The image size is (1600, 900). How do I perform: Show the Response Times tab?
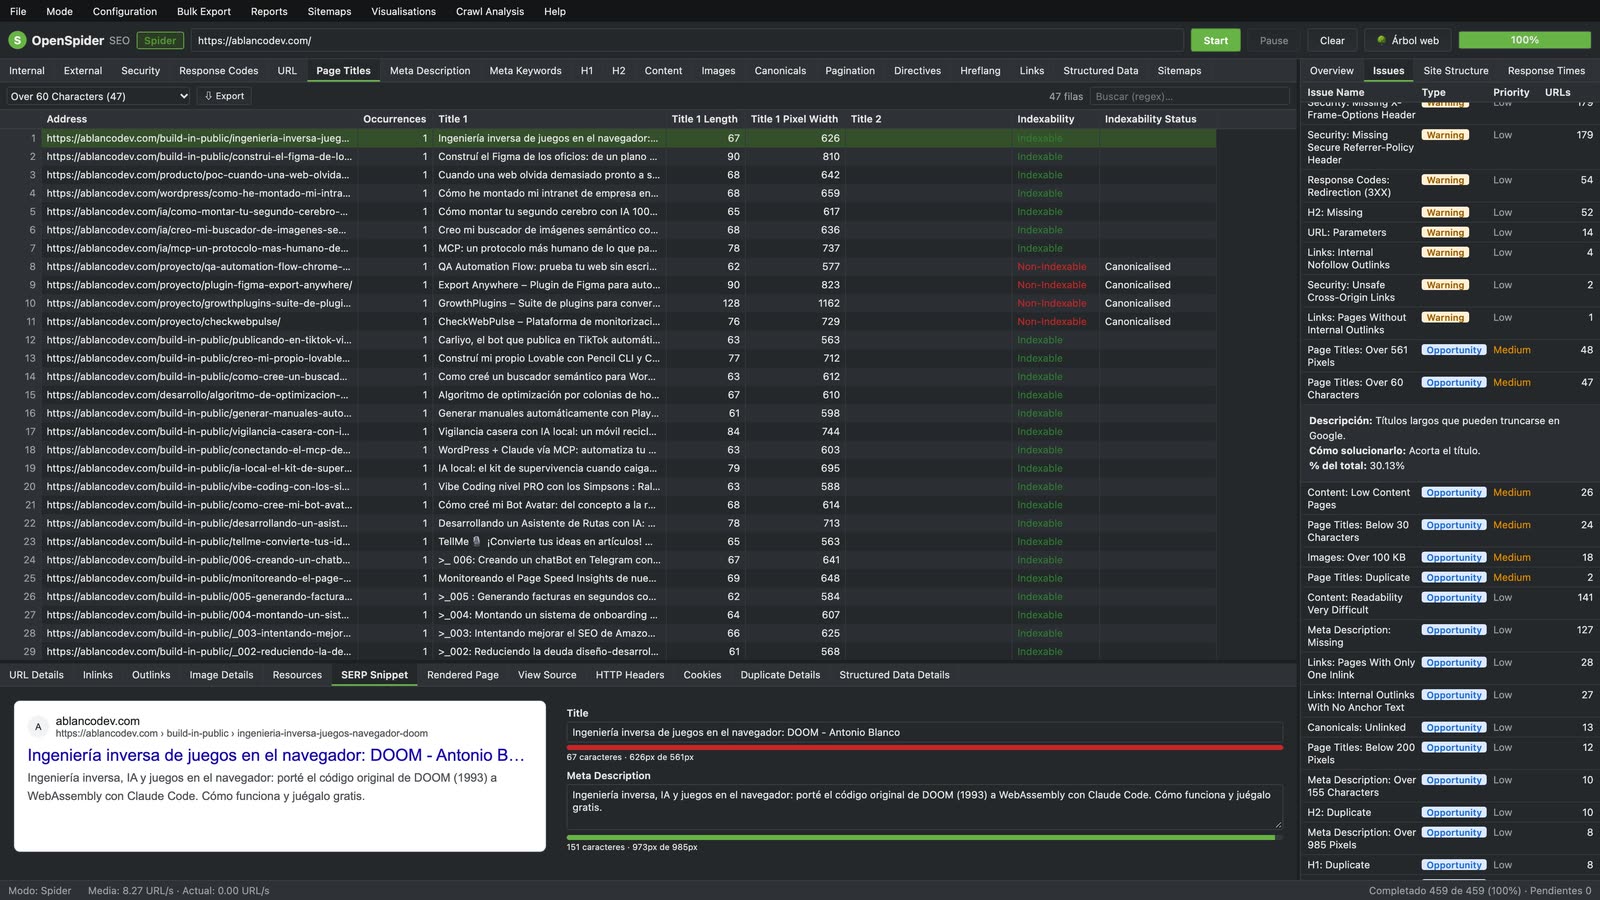pos(1546,71)
